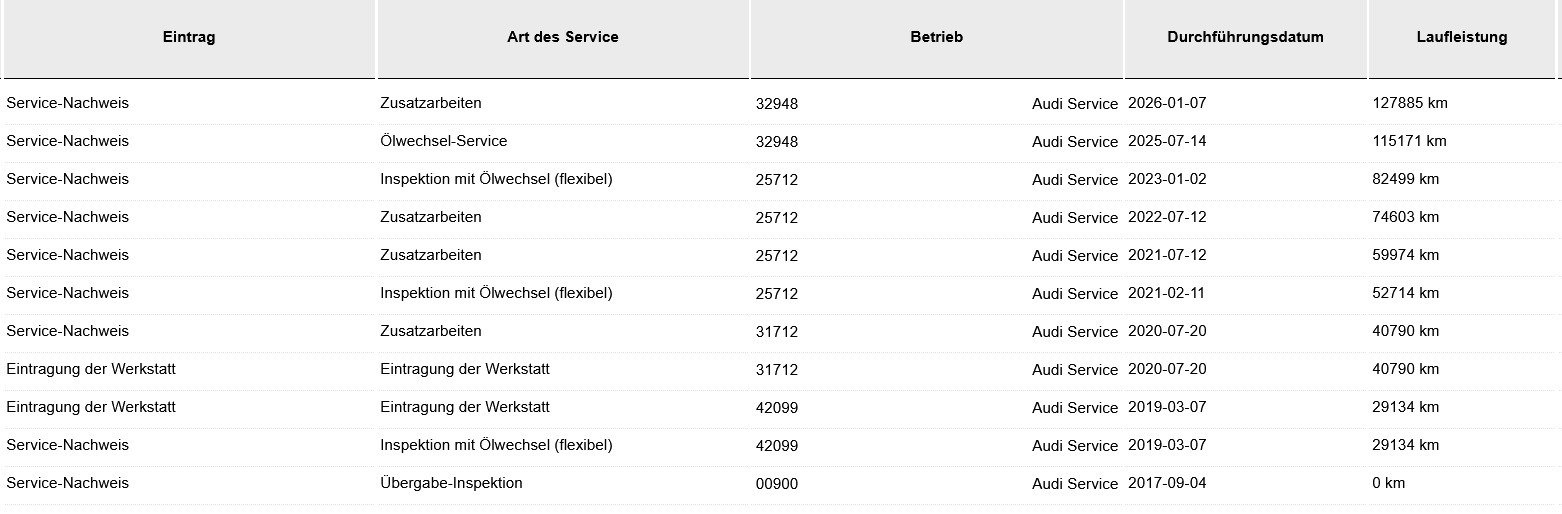
Task: Click the Eintrag column header
Action: tap(189, 37)
